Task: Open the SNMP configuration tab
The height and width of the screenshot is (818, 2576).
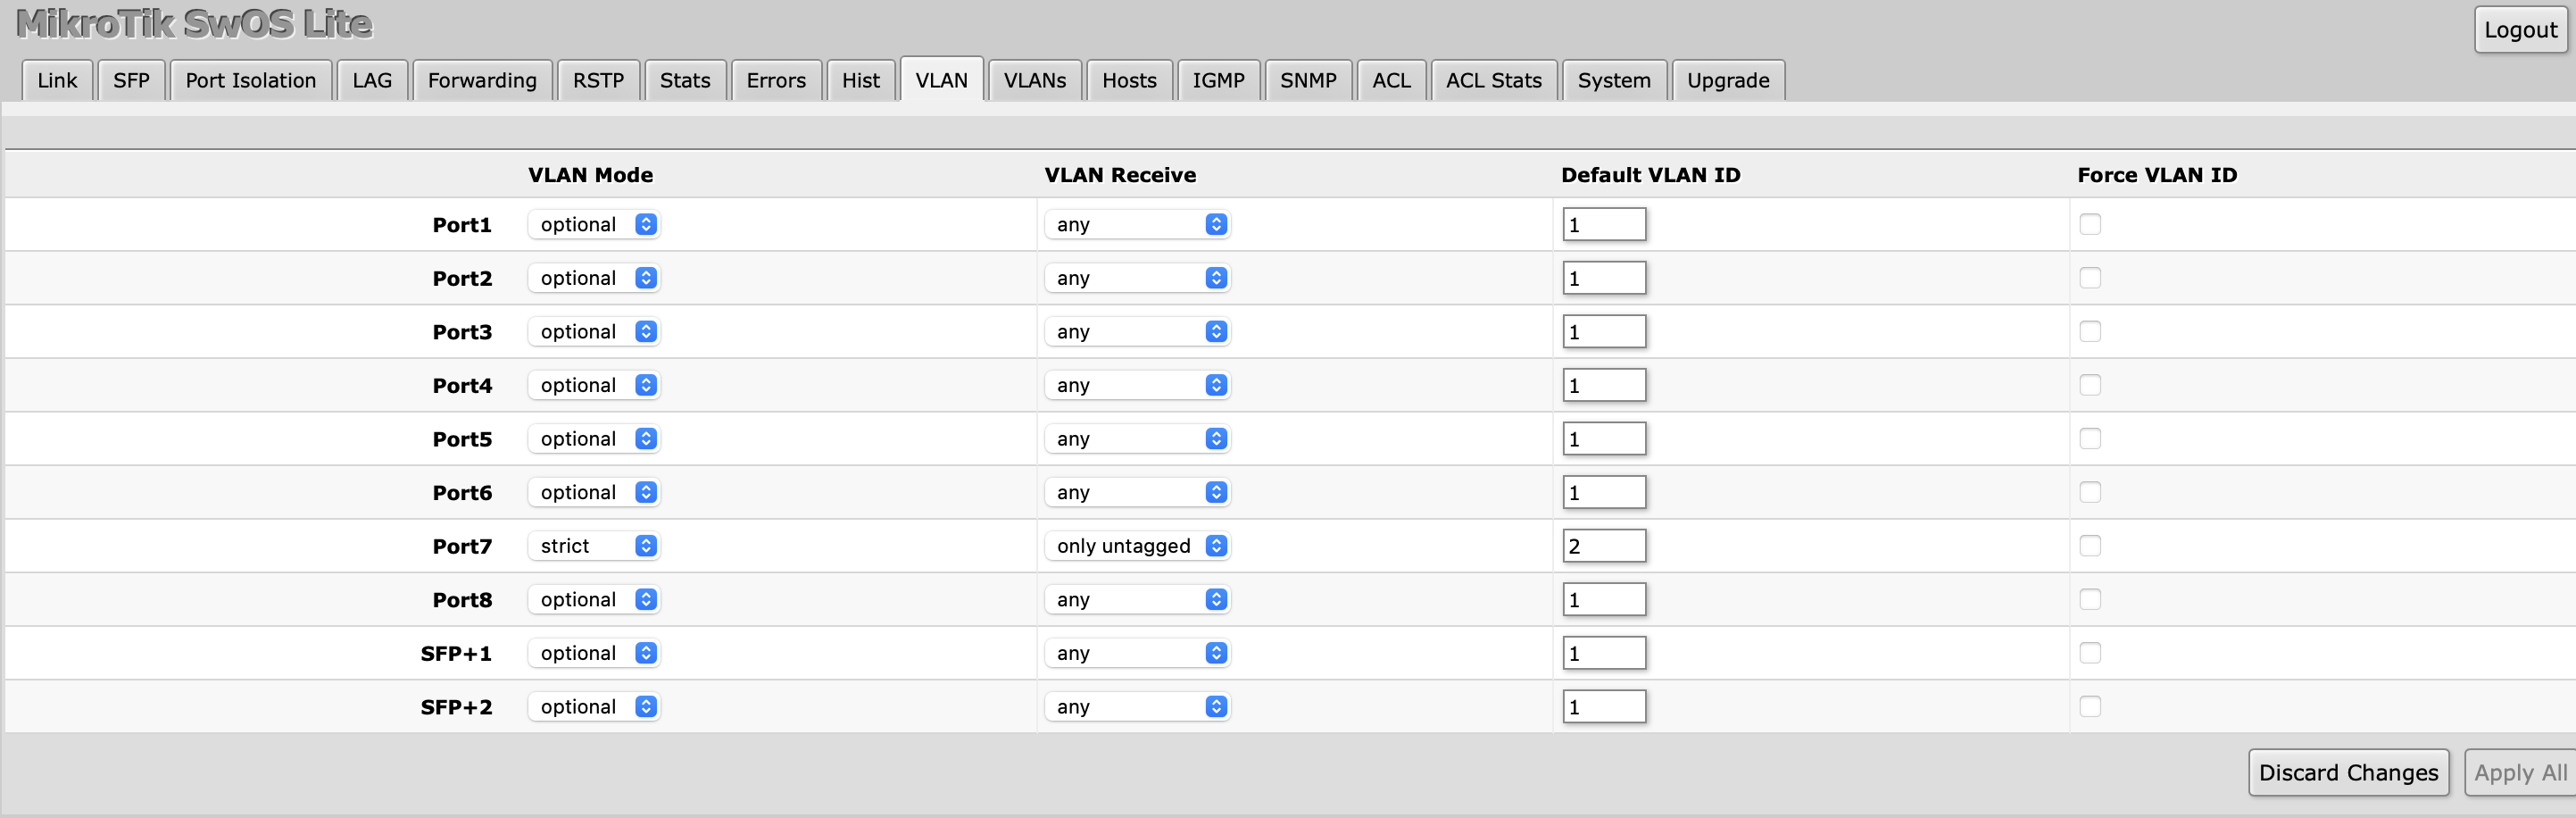Action: tap(1309, 80)
